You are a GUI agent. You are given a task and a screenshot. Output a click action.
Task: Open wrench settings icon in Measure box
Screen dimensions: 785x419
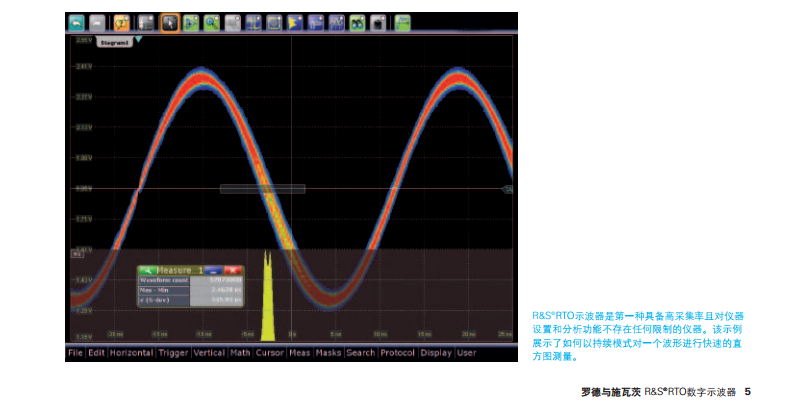(x=146, y=270)
